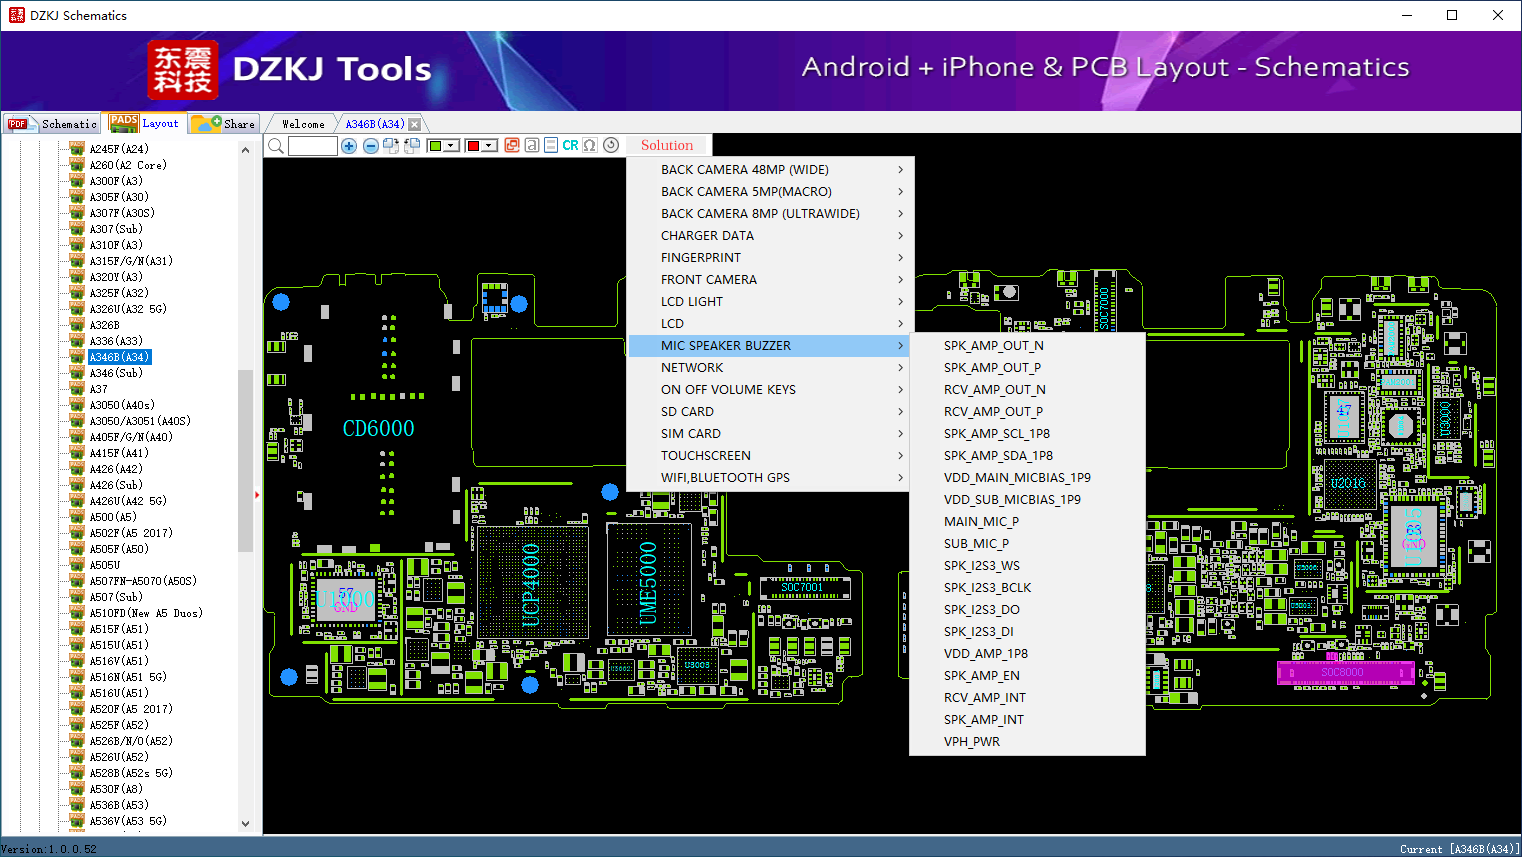Click the blue stacked-lines toolbar icon
This screenshot has width=1522, height=857.
551,145
